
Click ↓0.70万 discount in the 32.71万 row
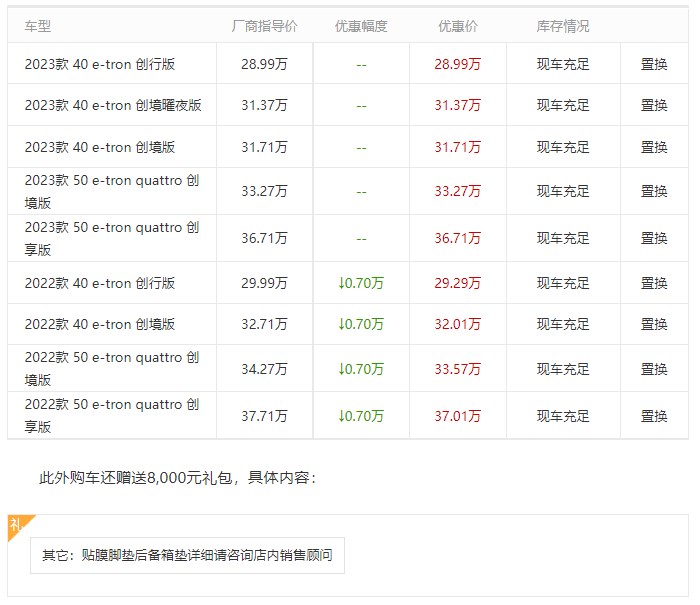[x=361, y=324]
